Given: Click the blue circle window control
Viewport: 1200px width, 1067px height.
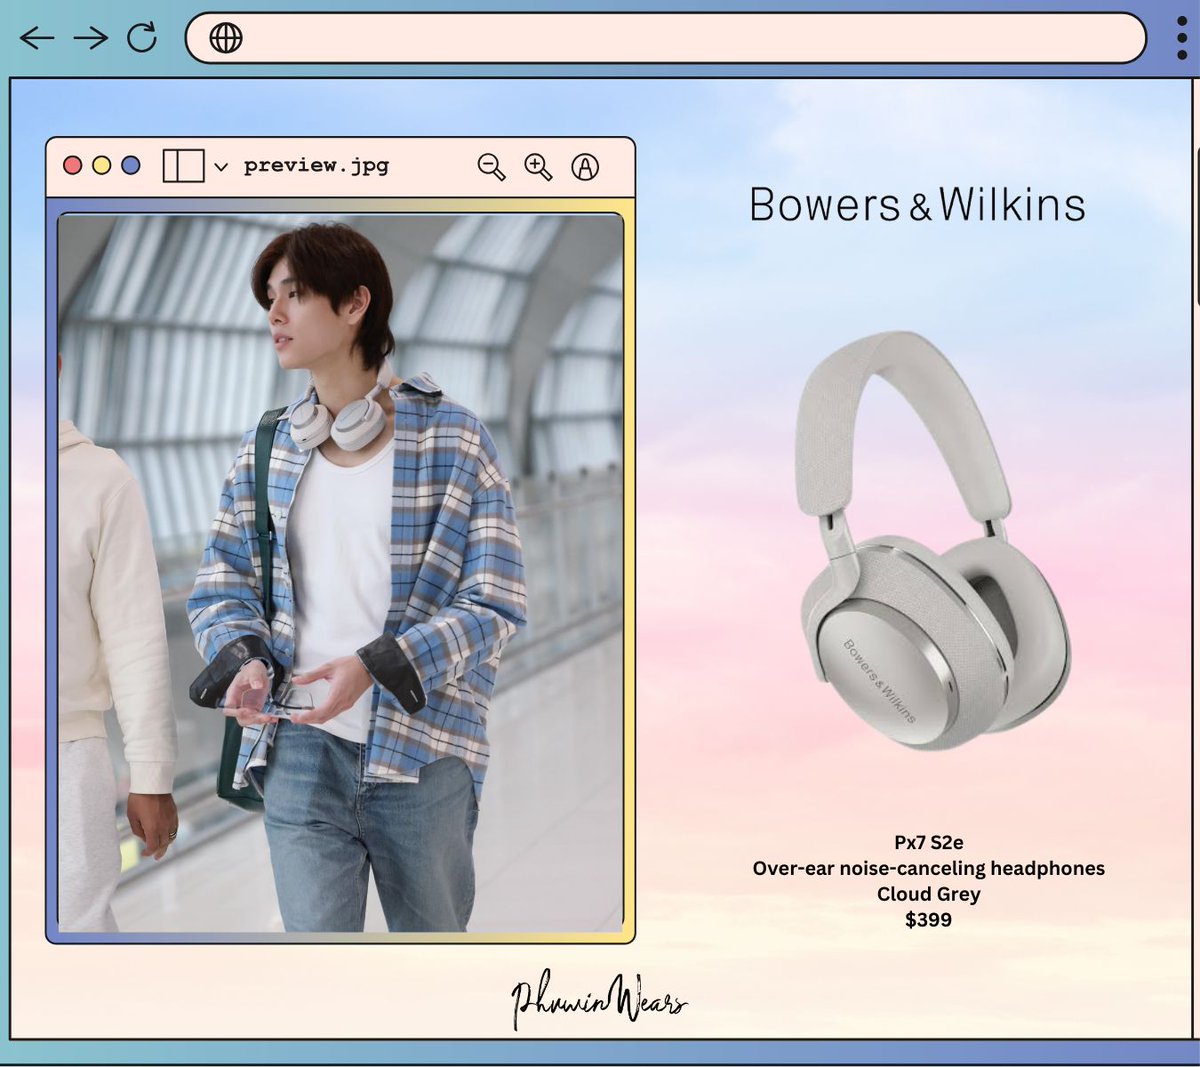Looking at the screenshot, I should (129, 165).
